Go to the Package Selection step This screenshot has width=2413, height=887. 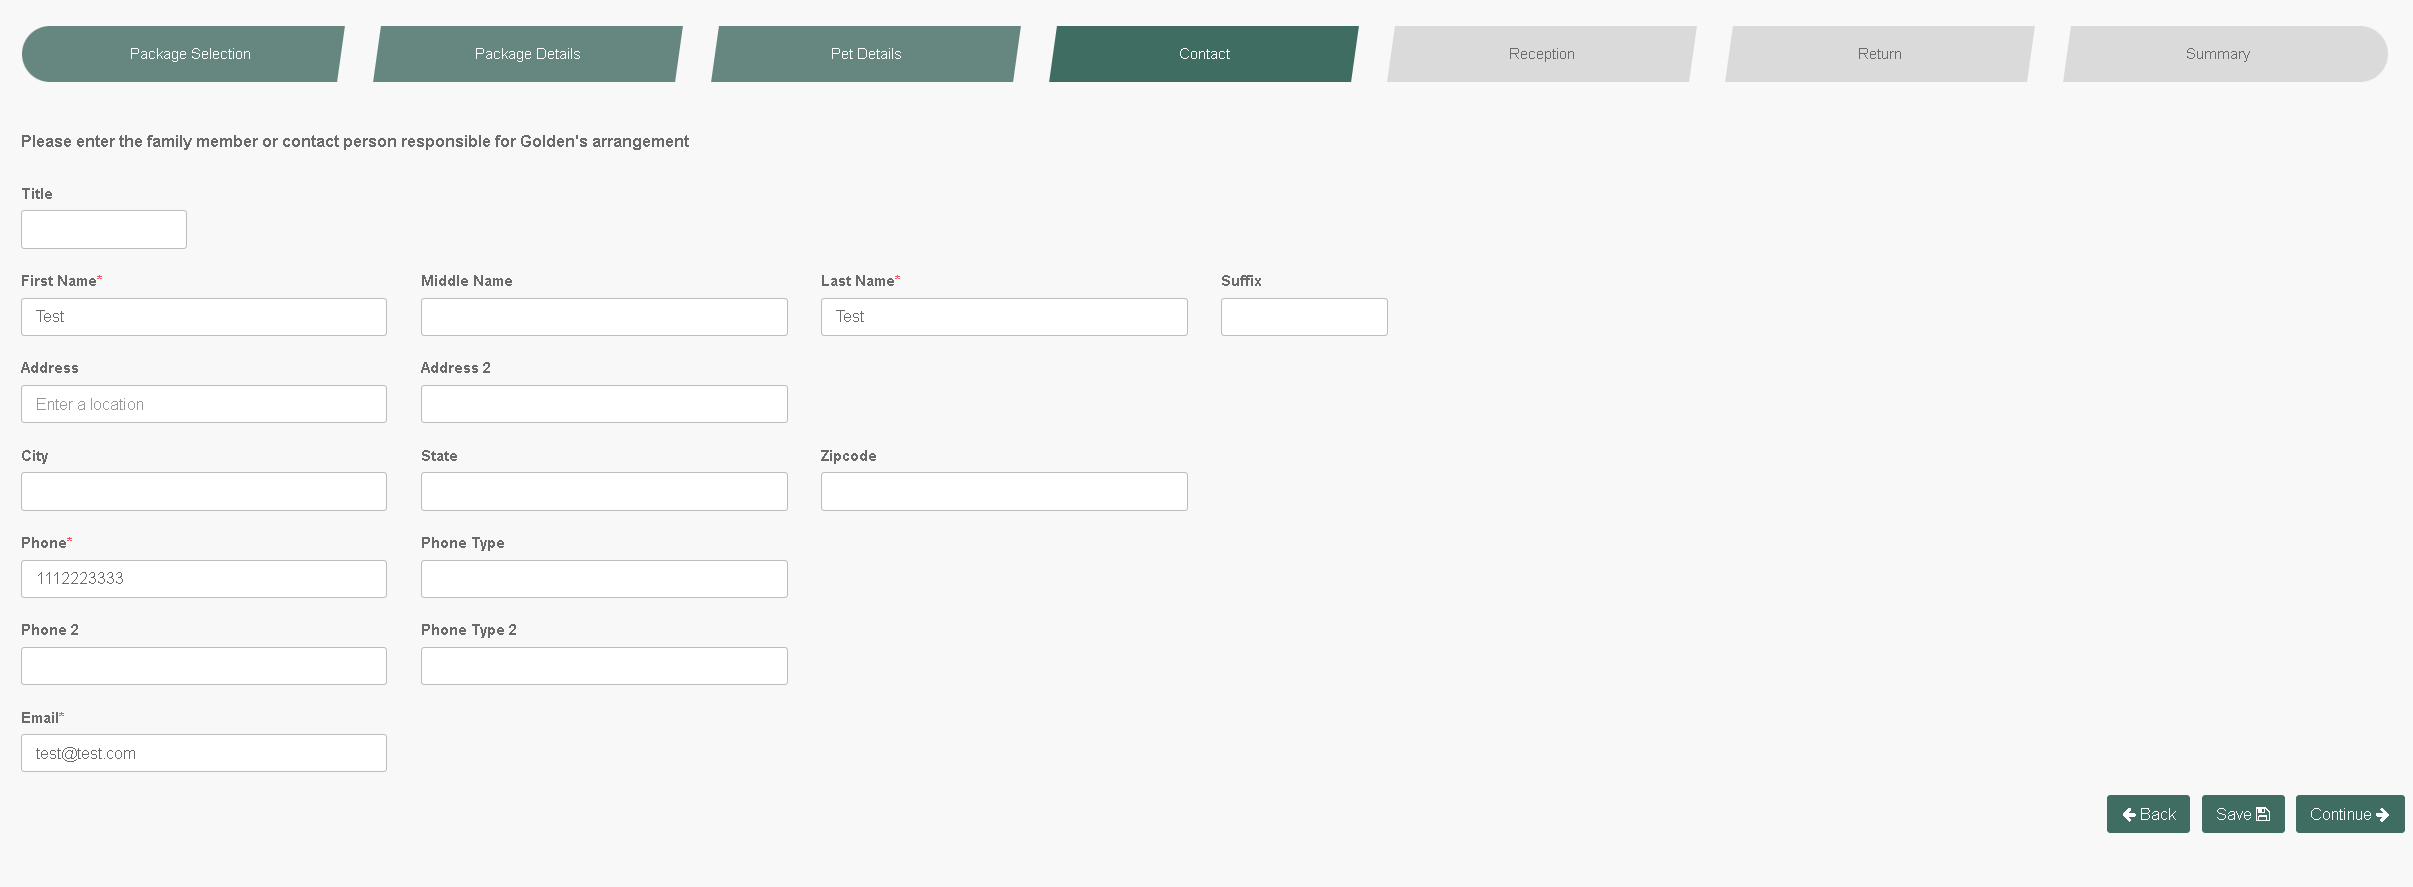(190, 54)
